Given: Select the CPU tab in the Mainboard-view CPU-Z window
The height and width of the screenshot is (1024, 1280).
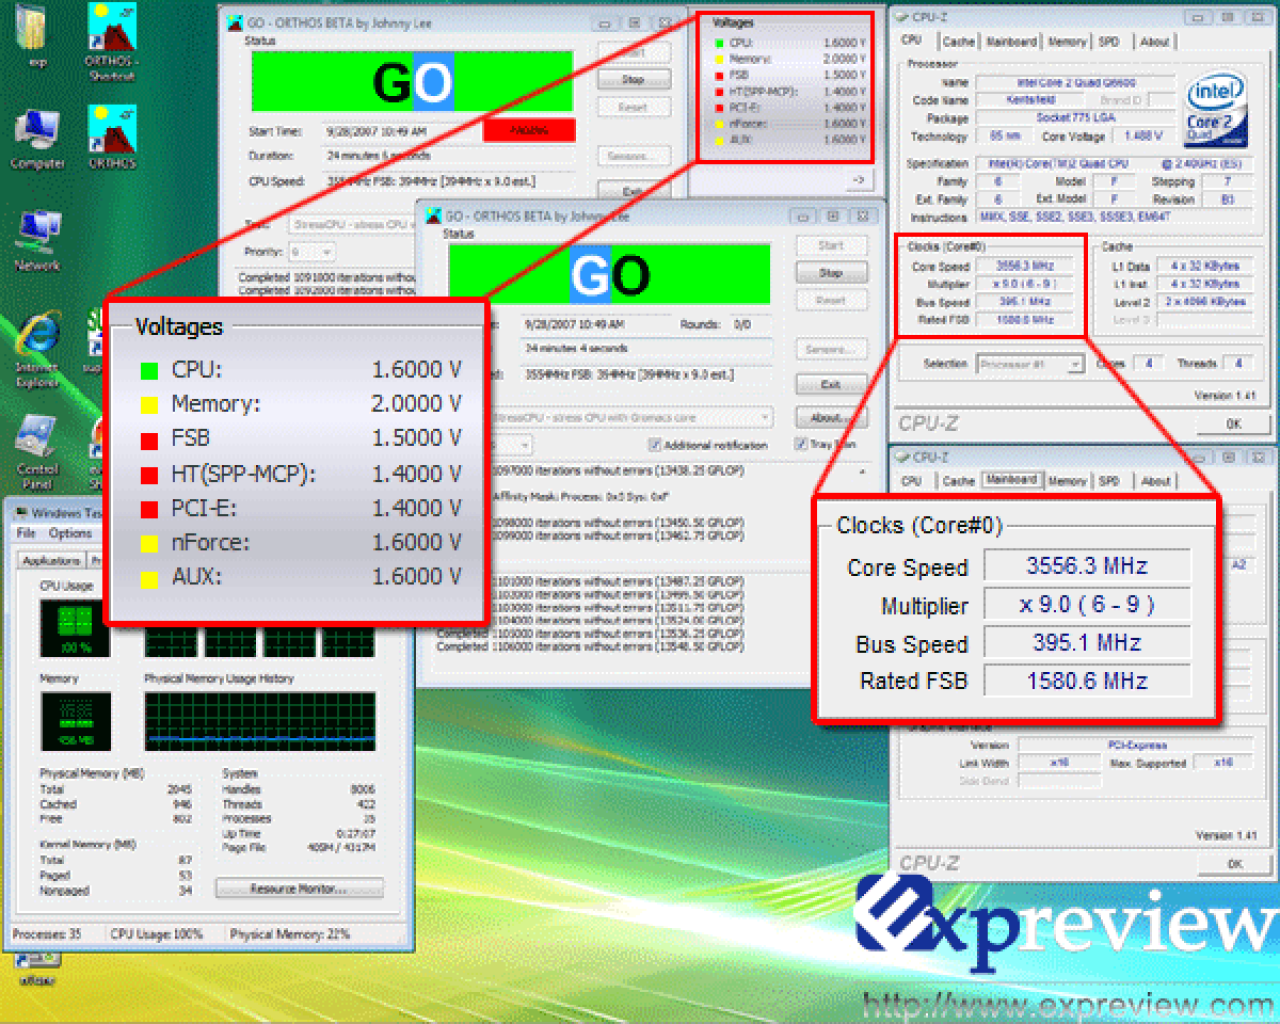Looking at the screenshot, I should [x=911, y=481].
